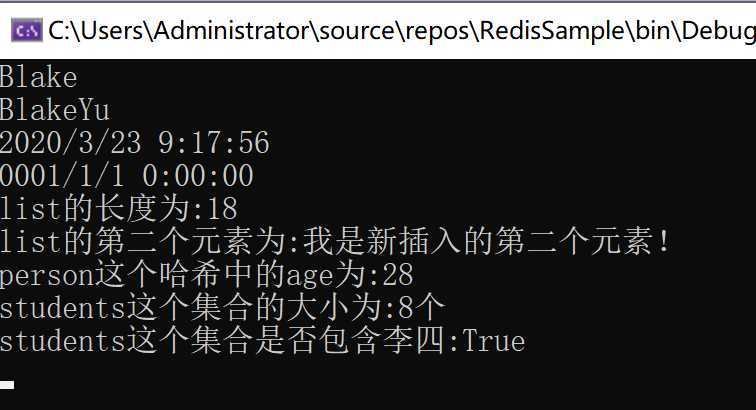Click the age value 28
756x410 pixels.
pyautogui.click(x=398, y=275)
